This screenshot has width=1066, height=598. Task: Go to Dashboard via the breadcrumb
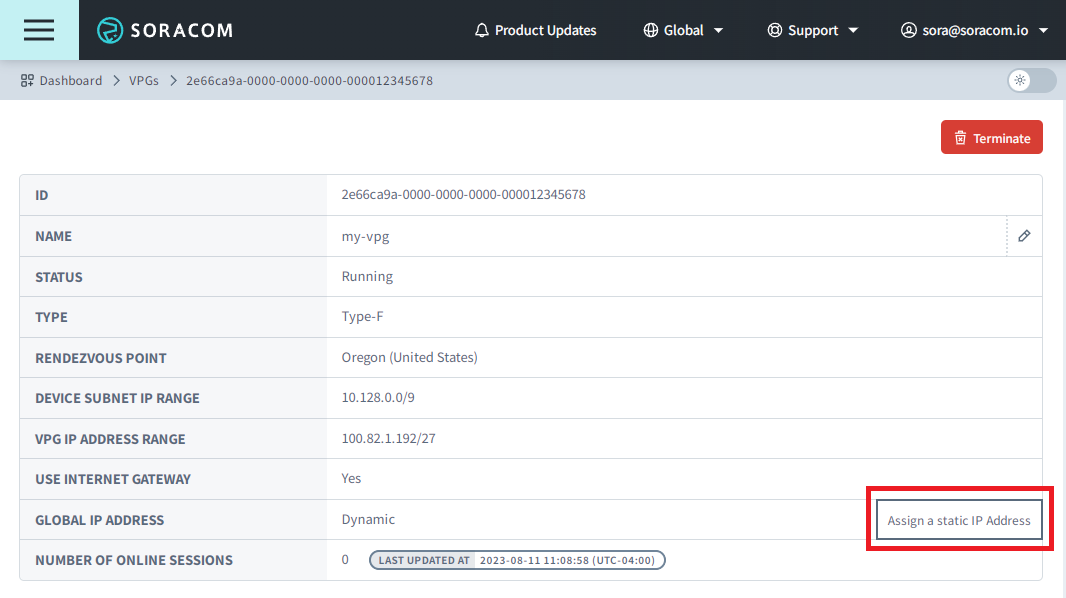[x=70, y=80]
